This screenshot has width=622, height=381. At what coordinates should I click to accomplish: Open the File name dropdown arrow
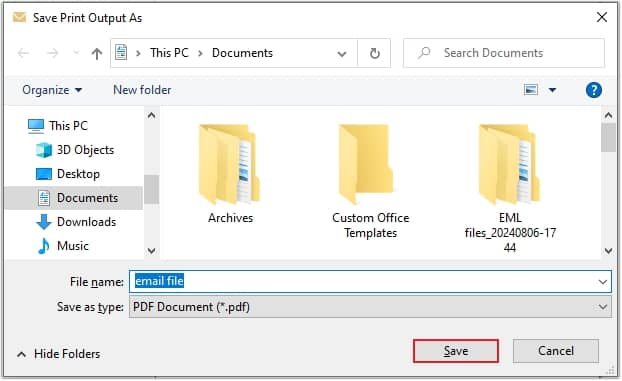click(603, 282)
